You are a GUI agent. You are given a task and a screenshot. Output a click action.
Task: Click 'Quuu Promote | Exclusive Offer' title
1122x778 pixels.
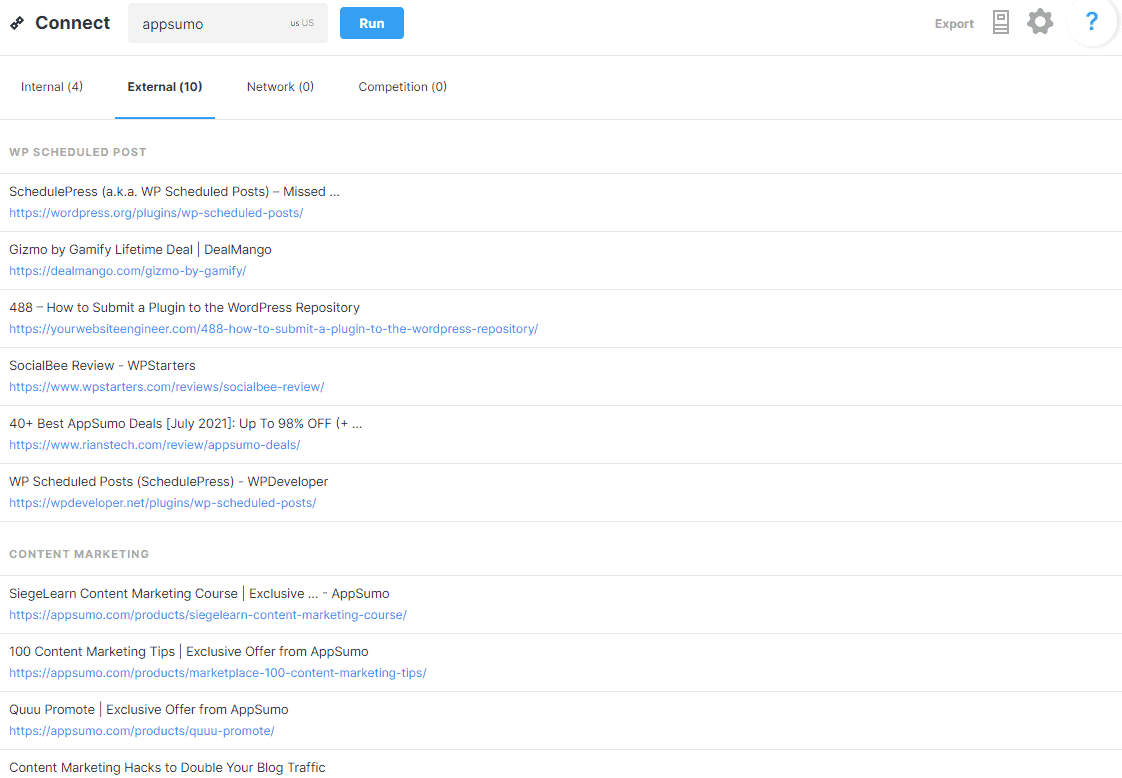(149, 709)
